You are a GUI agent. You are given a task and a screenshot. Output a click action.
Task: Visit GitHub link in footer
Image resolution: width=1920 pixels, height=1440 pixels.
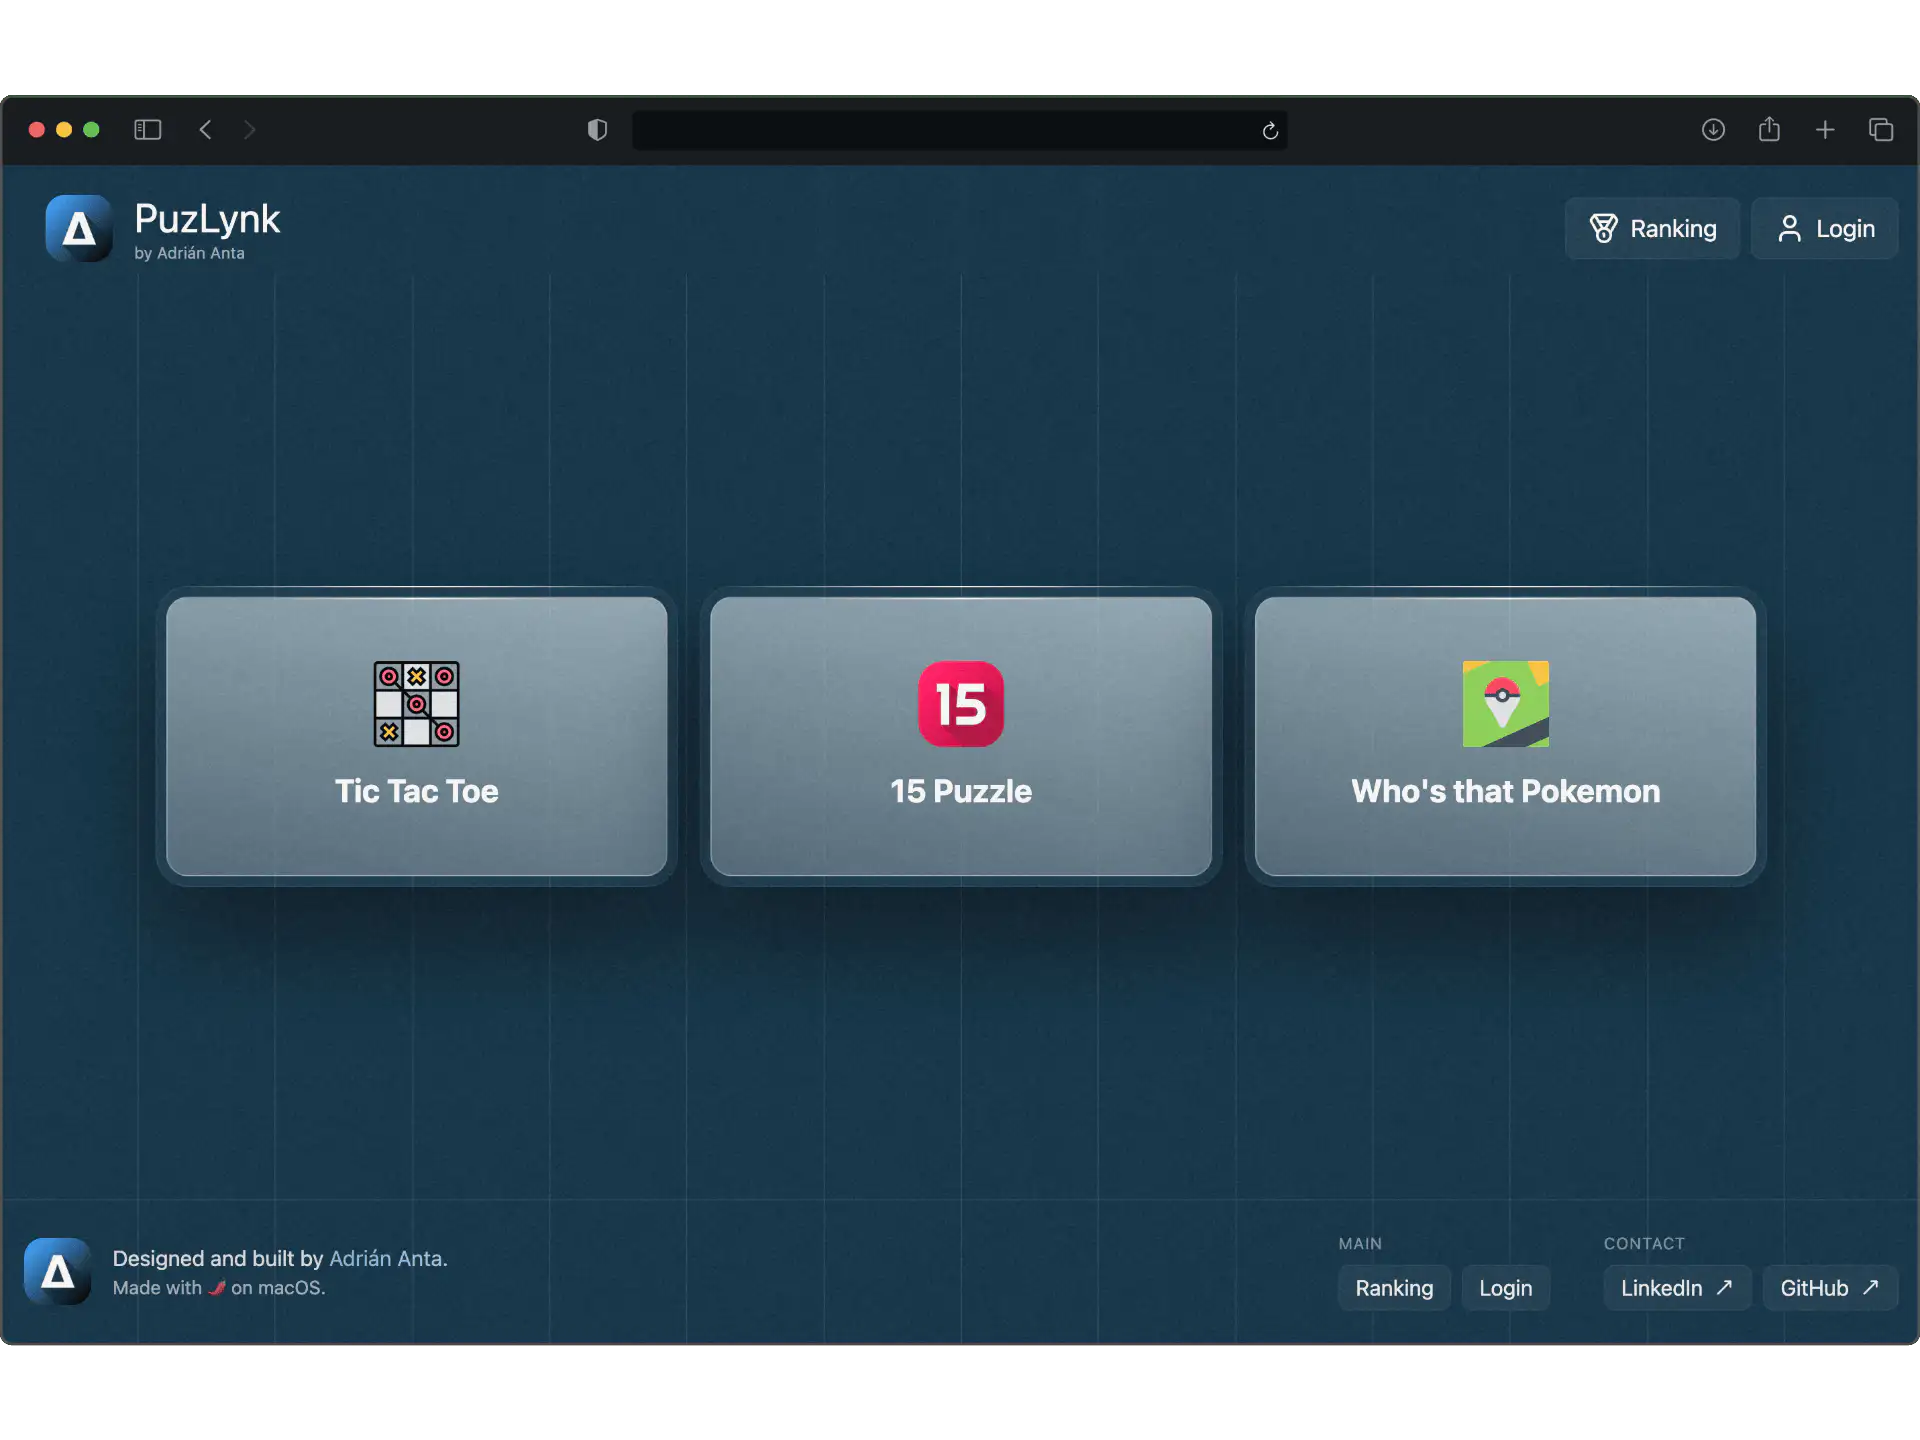[1830, 1288]
